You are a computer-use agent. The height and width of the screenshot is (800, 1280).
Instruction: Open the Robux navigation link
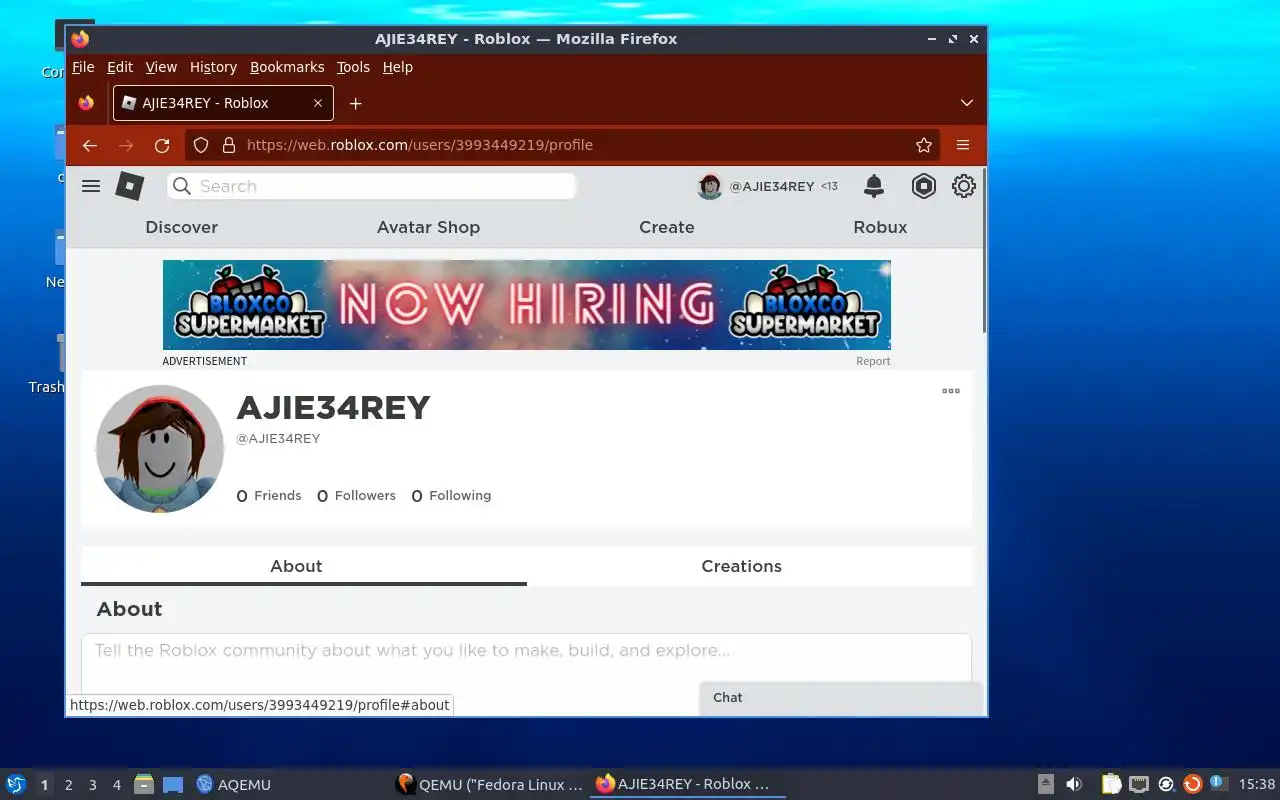(880, 227)
